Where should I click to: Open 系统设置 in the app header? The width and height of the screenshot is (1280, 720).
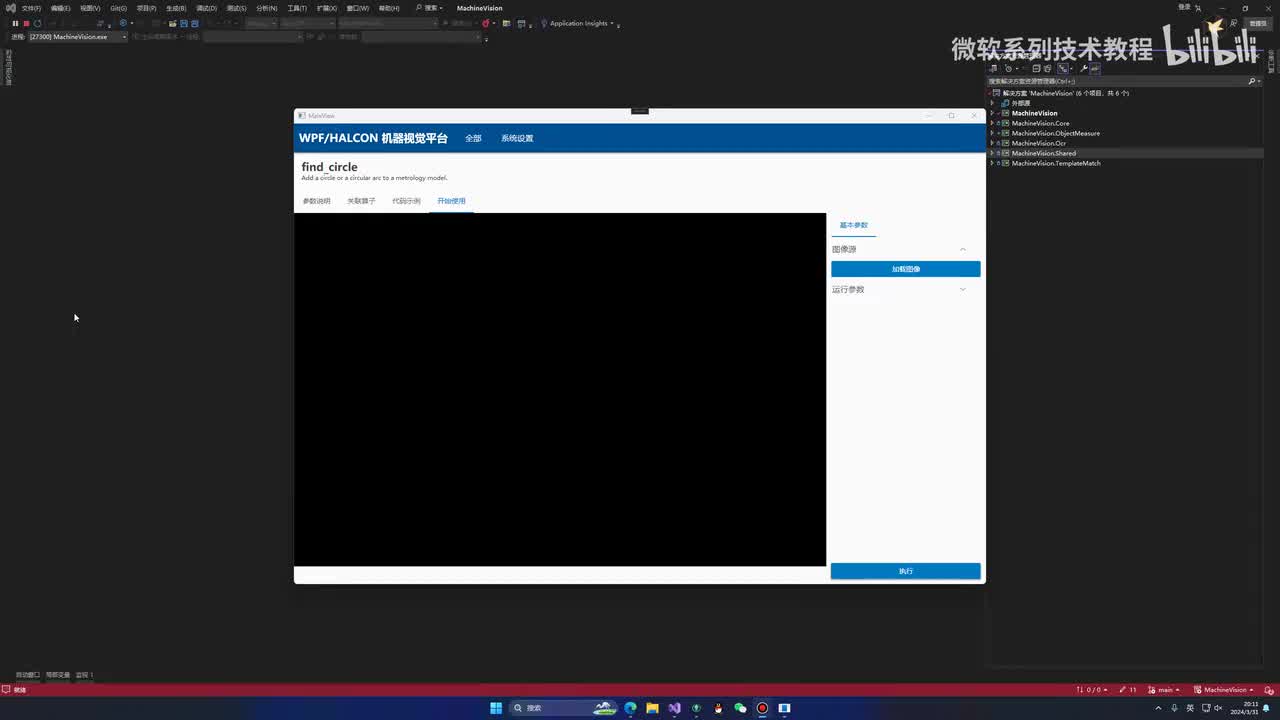point(517,138)
